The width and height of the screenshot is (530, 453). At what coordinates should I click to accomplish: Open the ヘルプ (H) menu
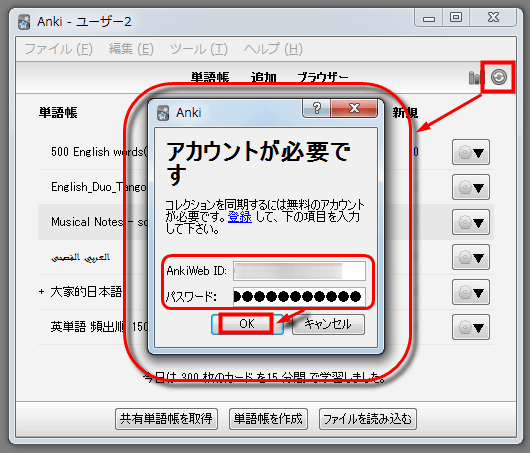[273, 49]
